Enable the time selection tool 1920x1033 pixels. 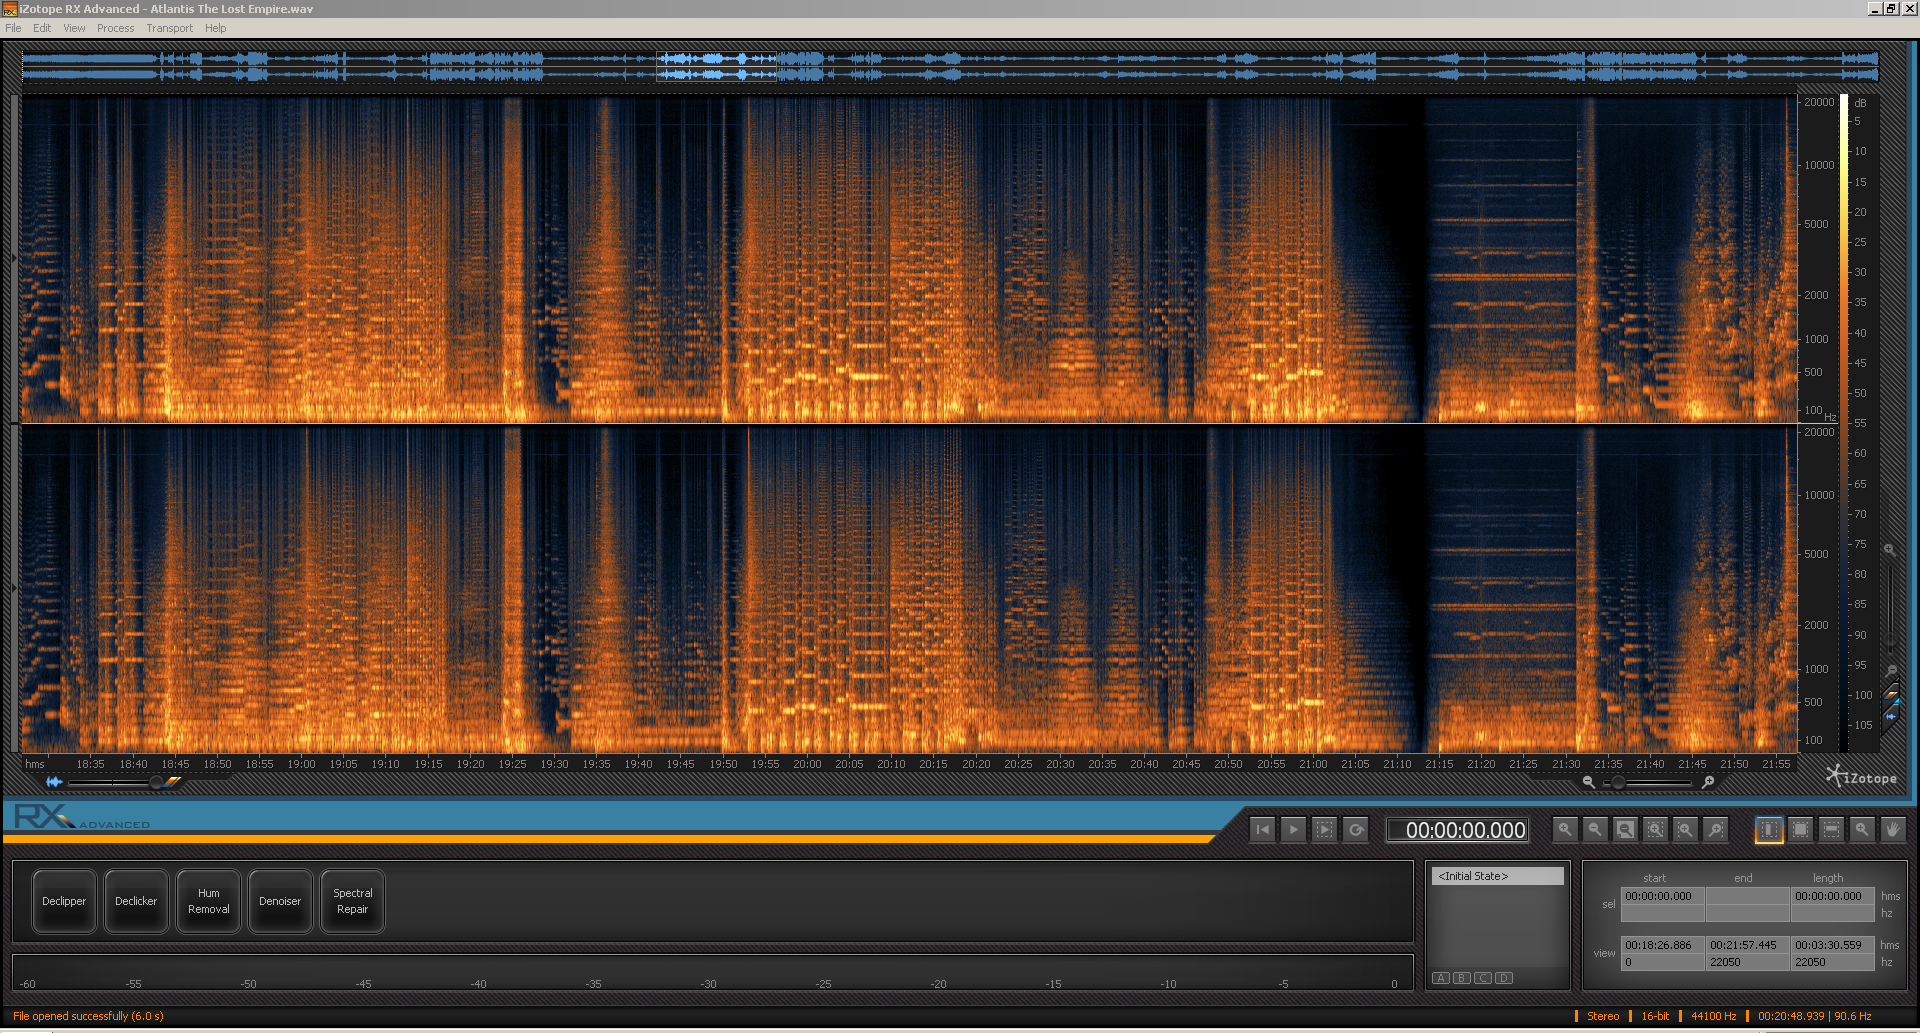[x=1769, y=830]
